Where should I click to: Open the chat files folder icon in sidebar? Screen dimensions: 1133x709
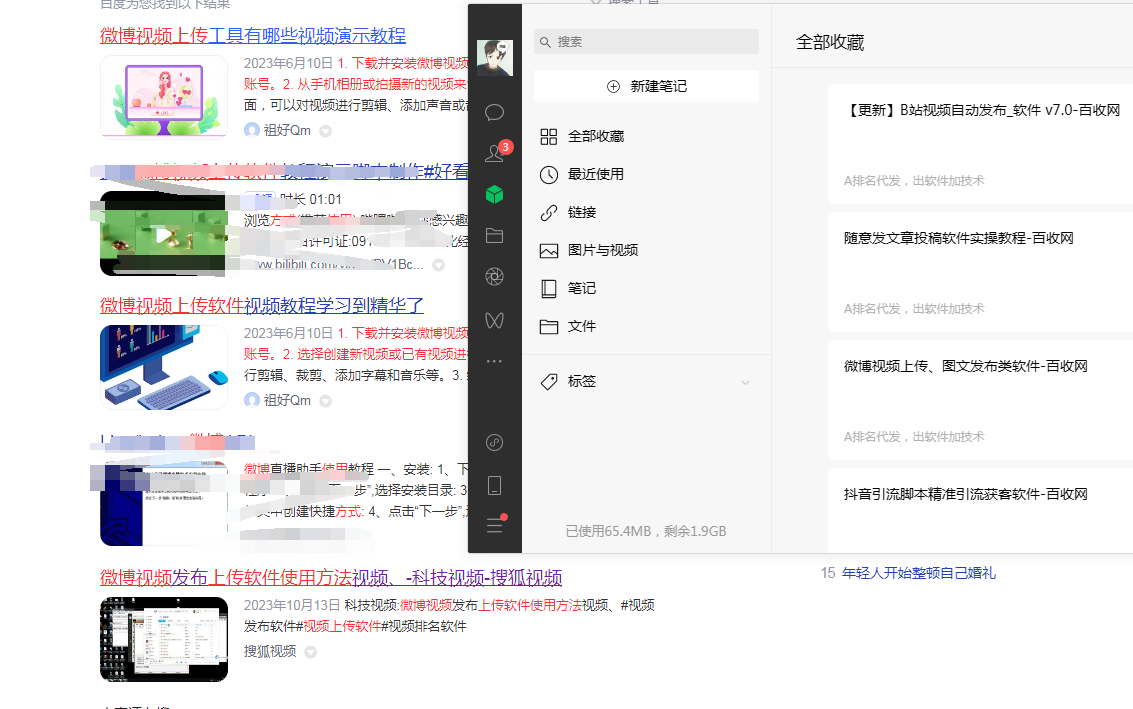494,236
